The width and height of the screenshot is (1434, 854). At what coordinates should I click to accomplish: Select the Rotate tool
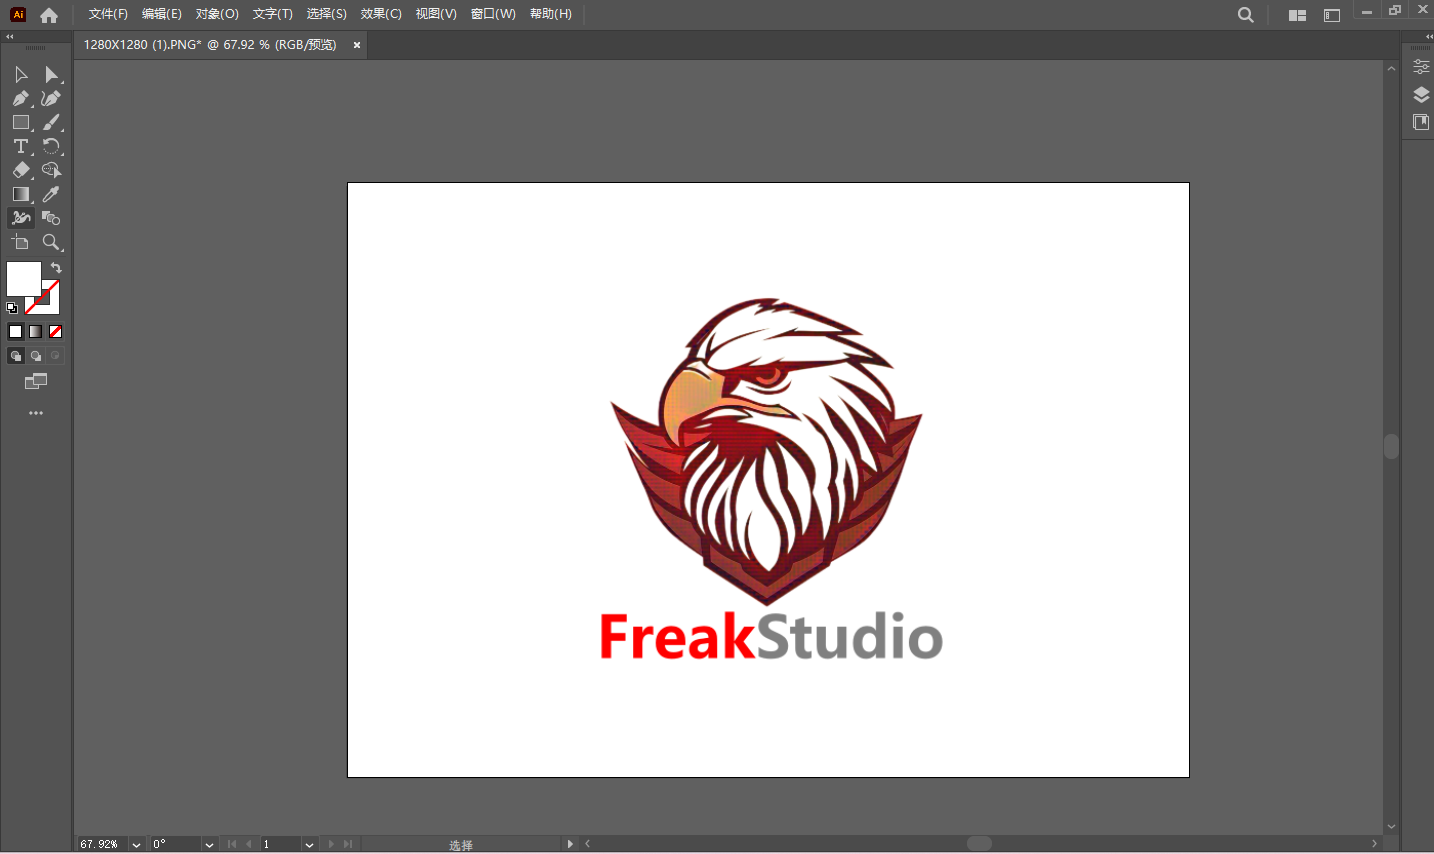pyautogui.click(x=52, y=146)
